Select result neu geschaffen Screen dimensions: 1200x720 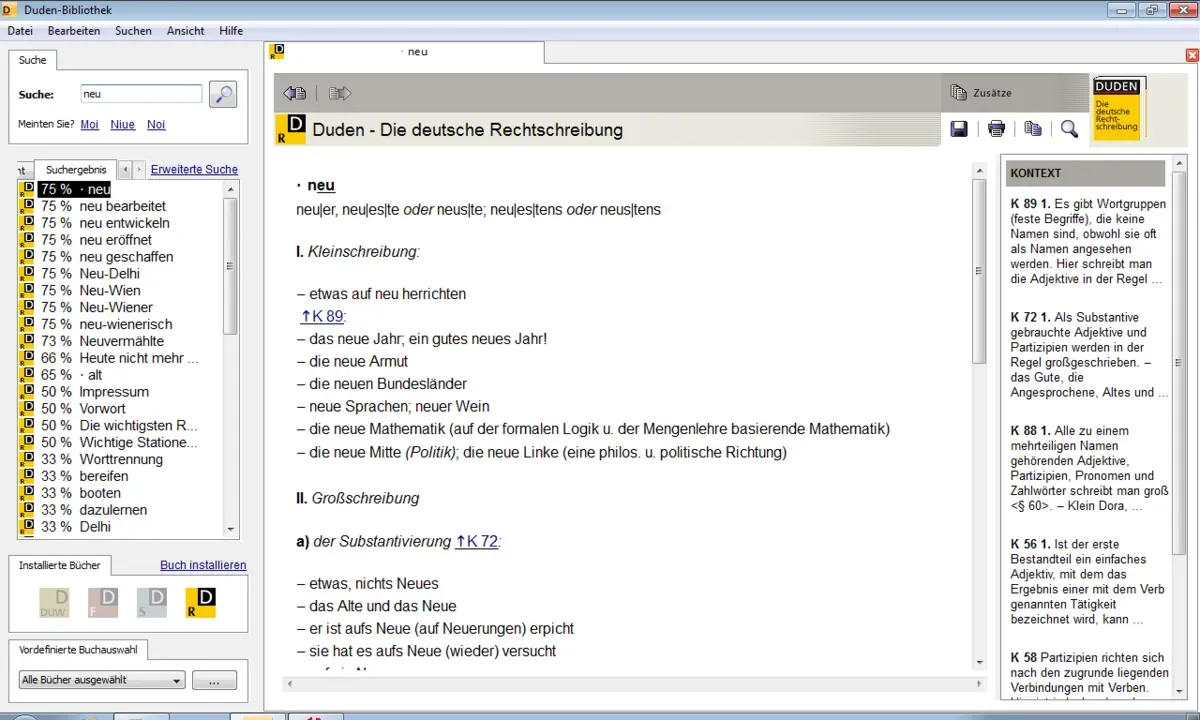(127, 257)
